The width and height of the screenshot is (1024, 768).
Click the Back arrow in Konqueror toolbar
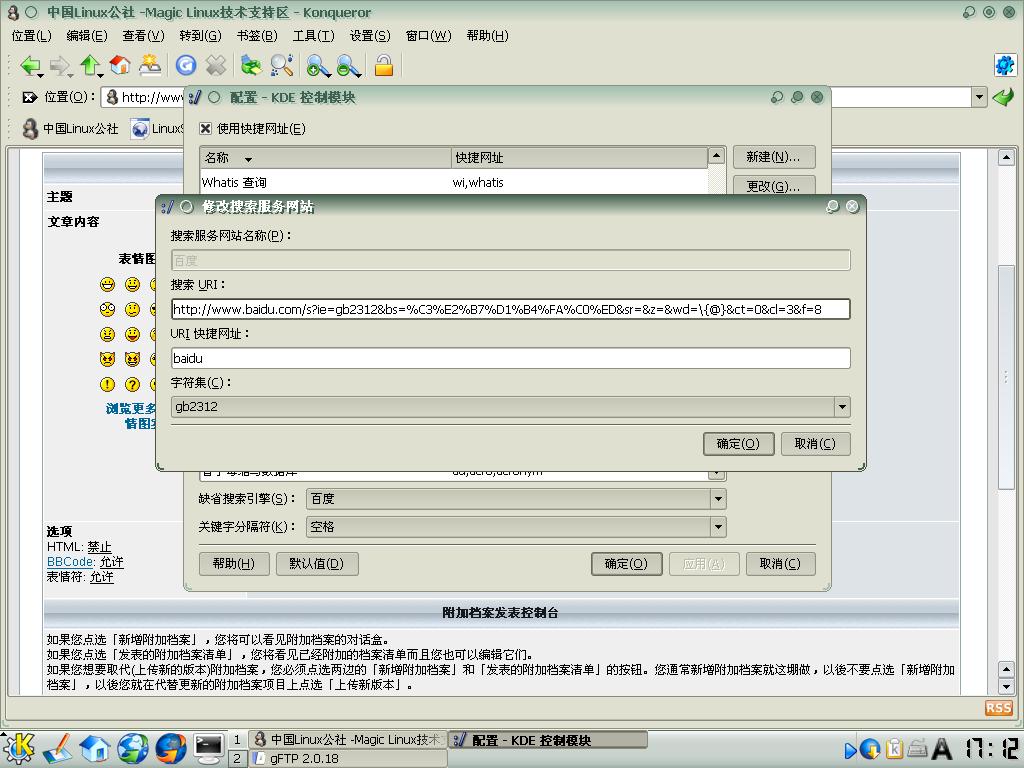29,65
